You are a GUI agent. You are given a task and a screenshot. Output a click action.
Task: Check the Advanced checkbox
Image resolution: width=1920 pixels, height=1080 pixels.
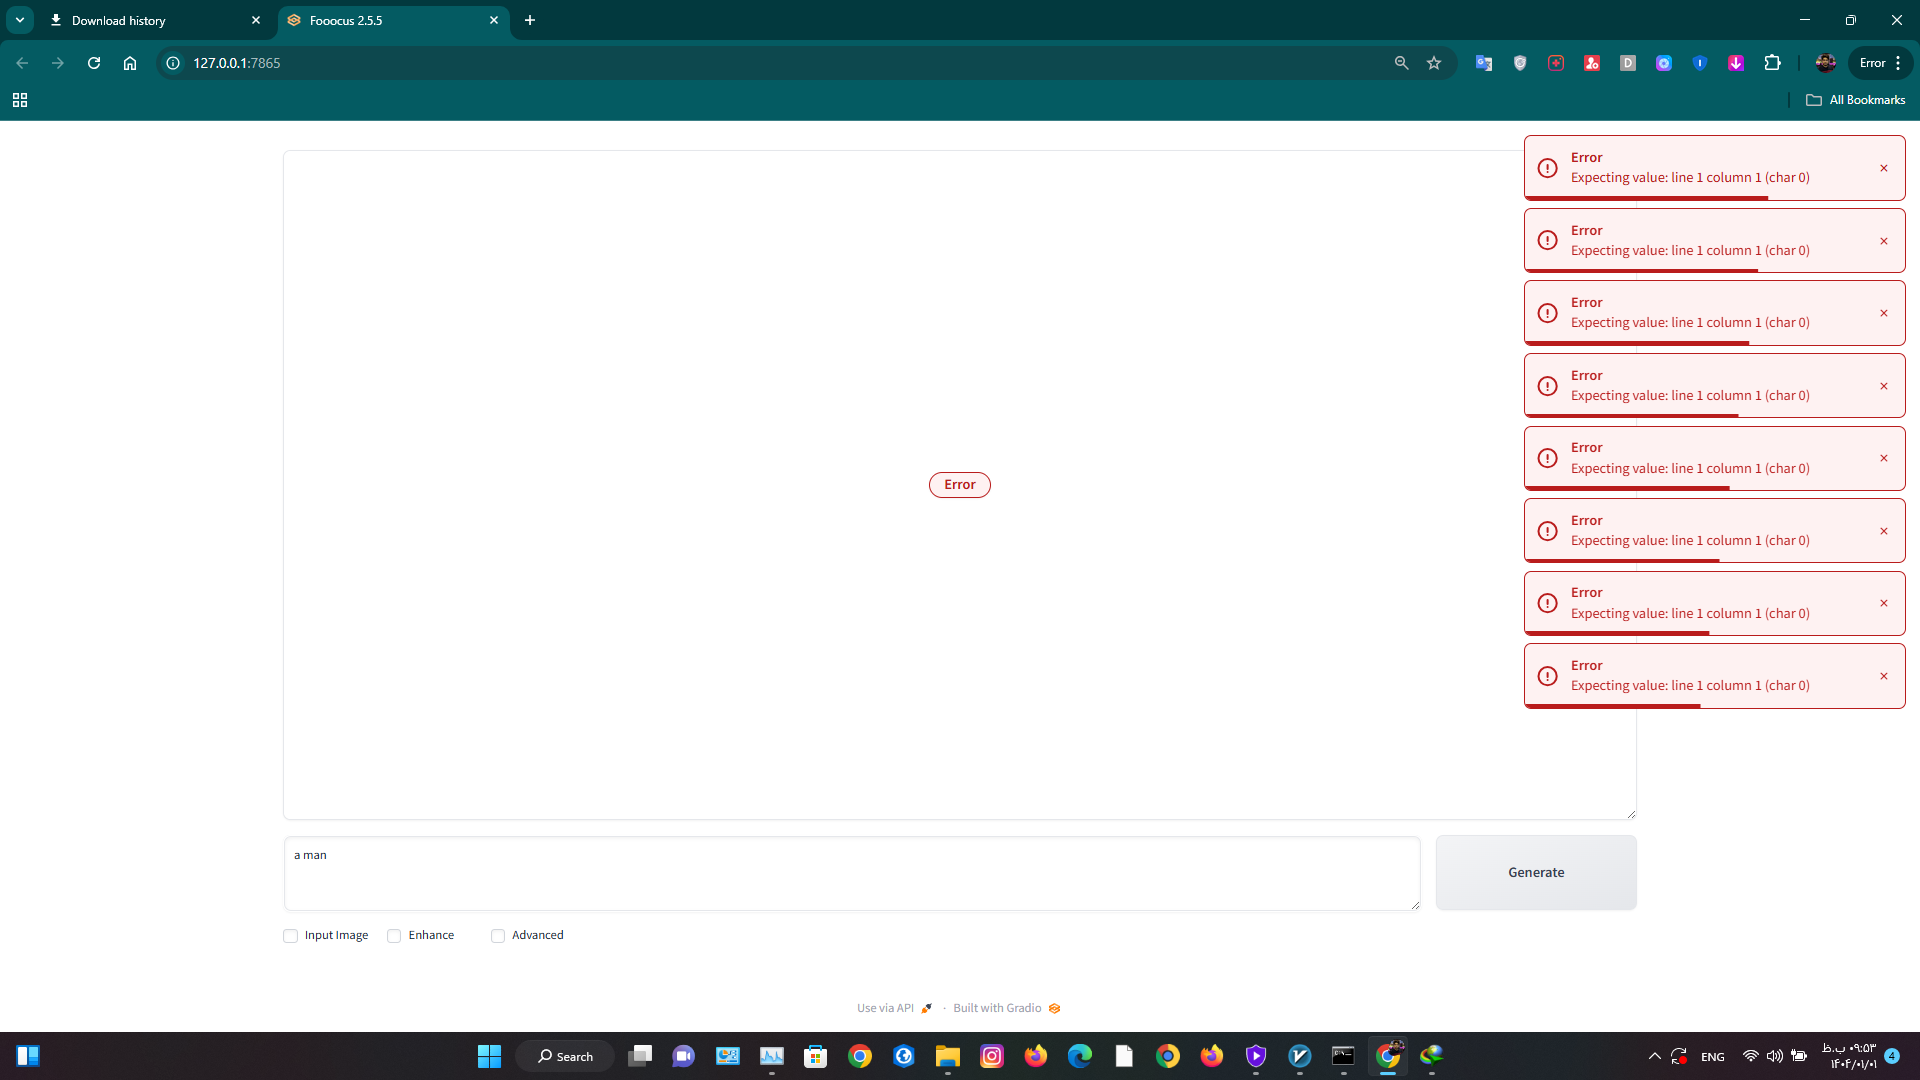click(498, 936)
